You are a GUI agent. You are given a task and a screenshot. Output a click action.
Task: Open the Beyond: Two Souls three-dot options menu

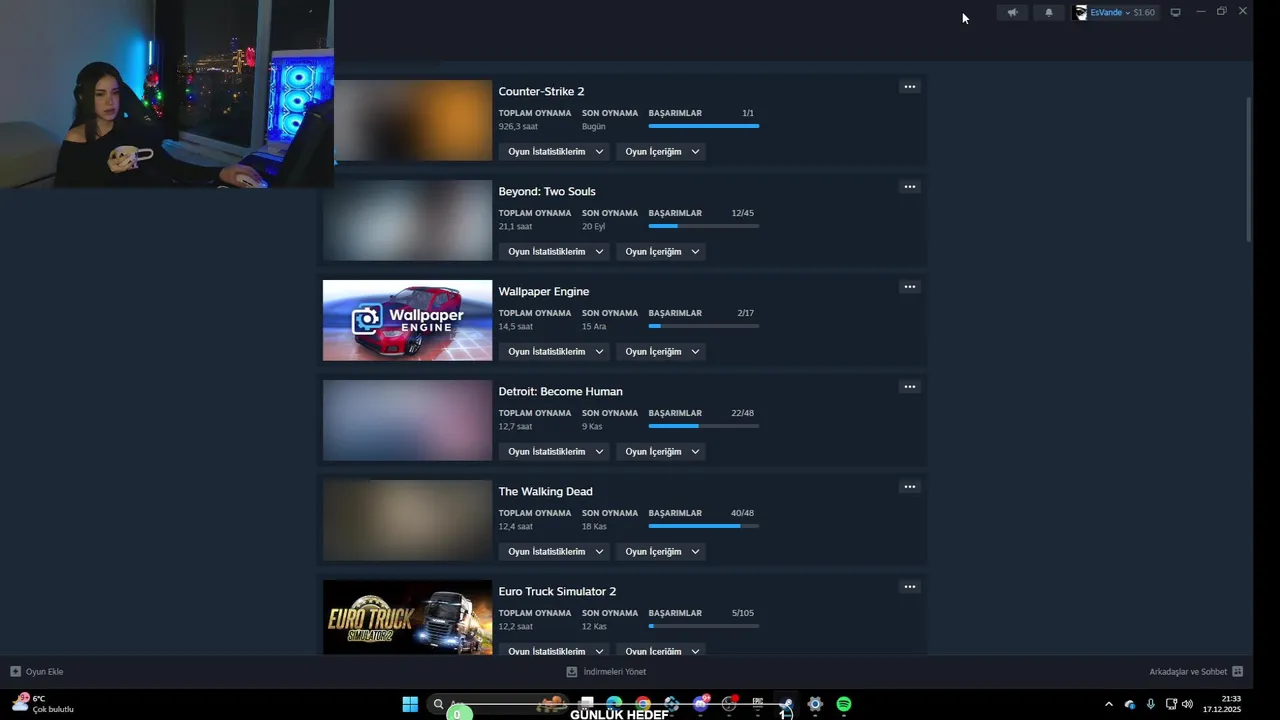coord(909,187)
